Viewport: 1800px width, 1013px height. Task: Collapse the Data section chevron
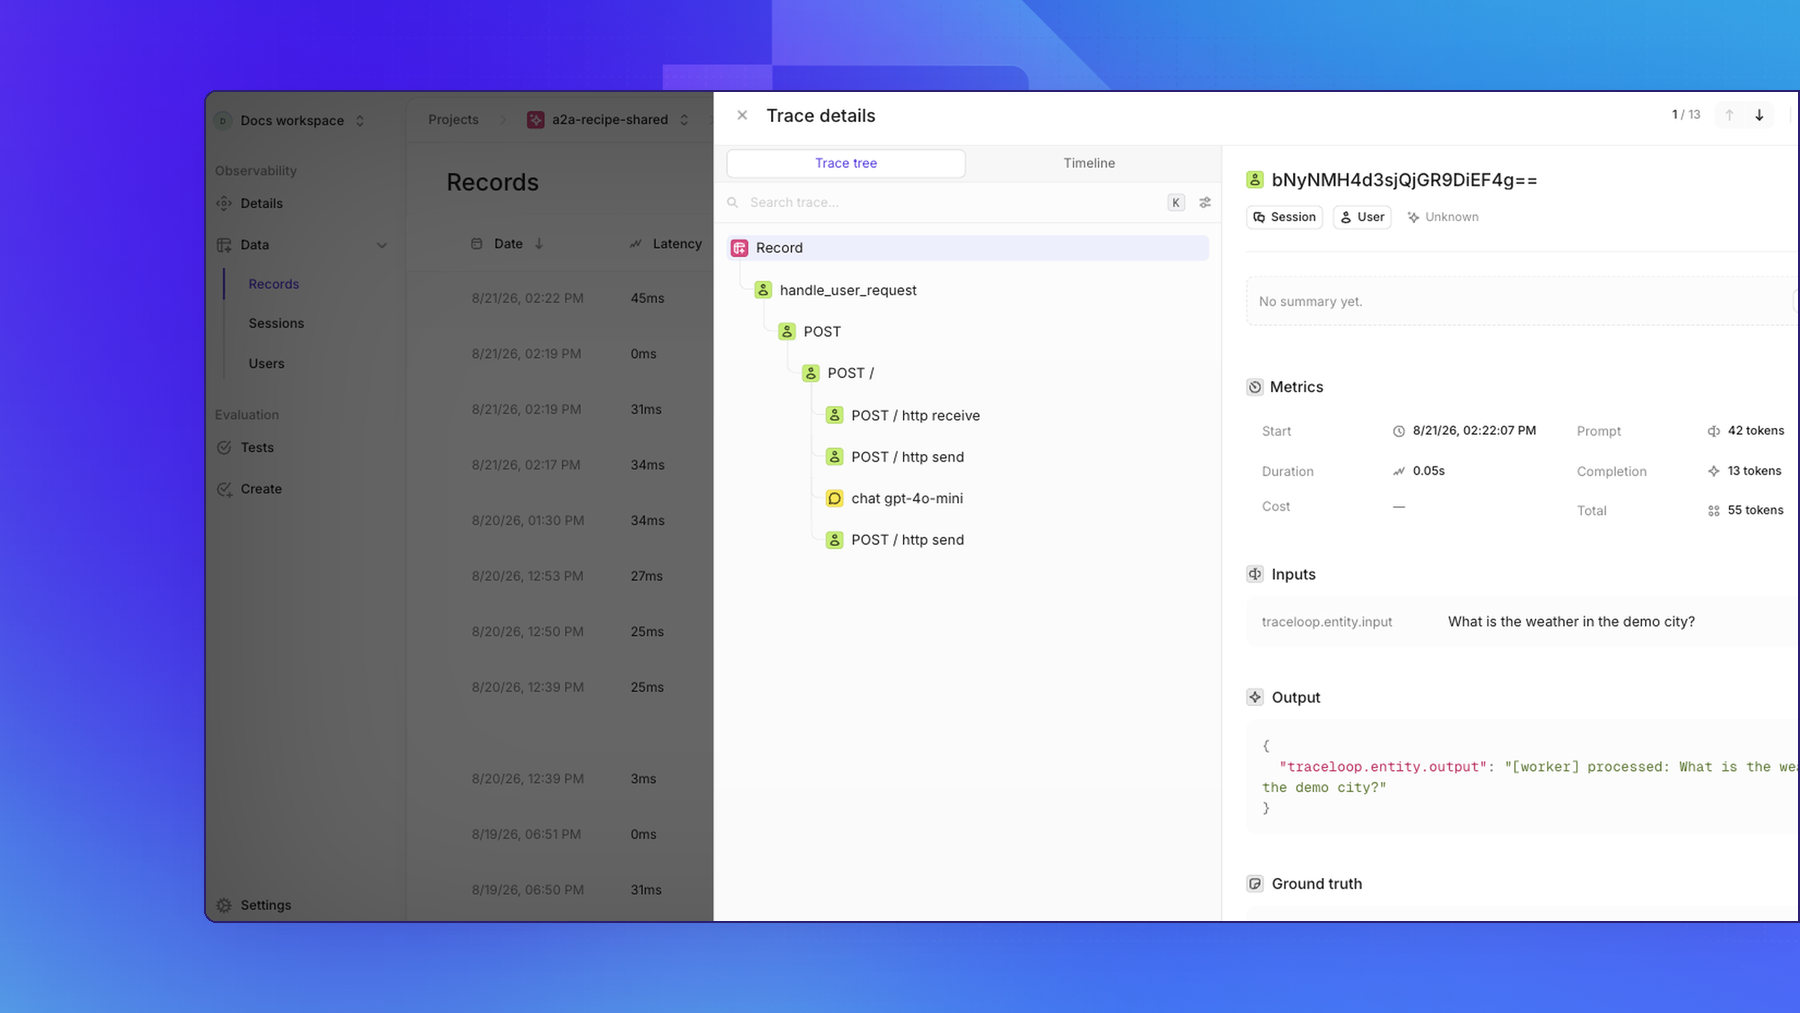[x=381, y=245]
